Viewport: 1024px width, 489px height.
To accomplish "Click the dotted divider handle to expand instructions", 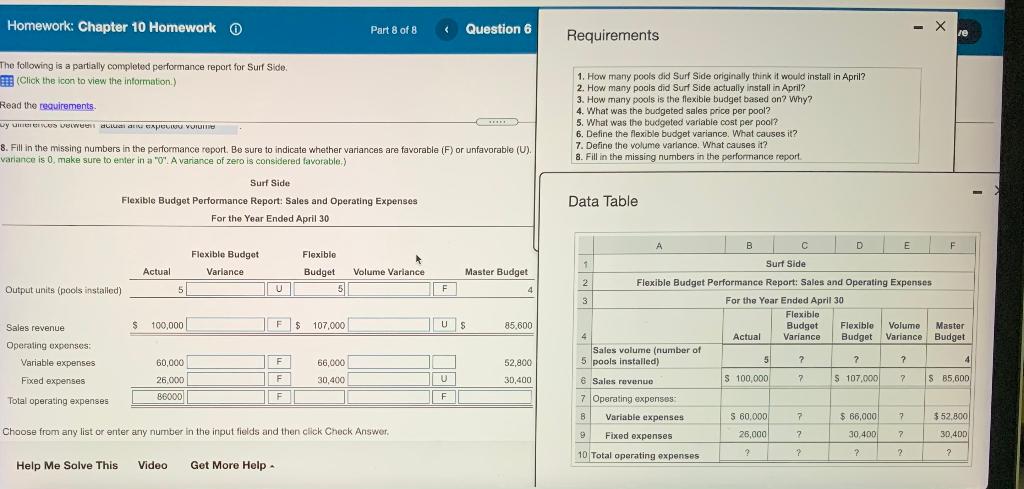I will point(496,122).
